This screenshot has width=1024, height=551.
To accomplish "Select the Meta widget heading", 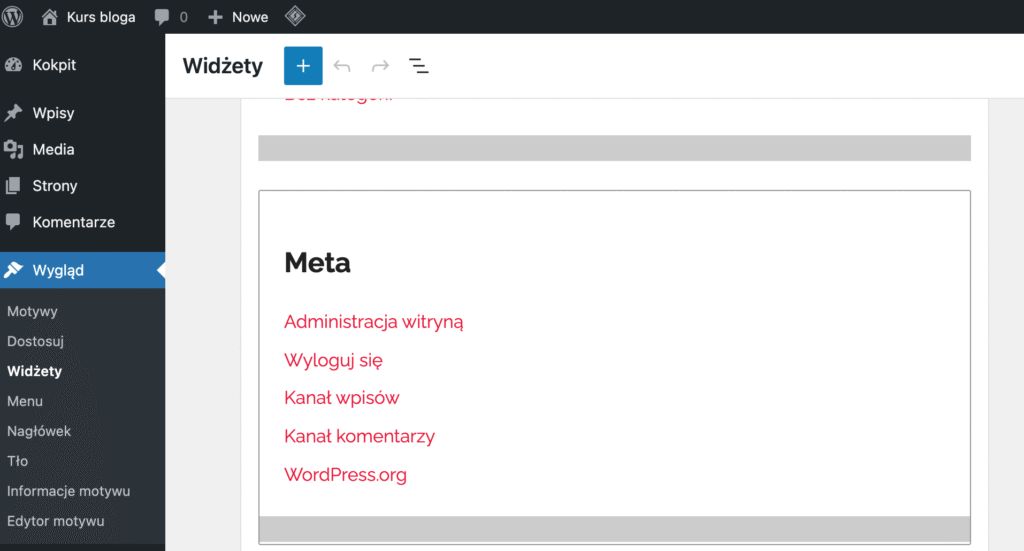I will [x=317, y=263].
